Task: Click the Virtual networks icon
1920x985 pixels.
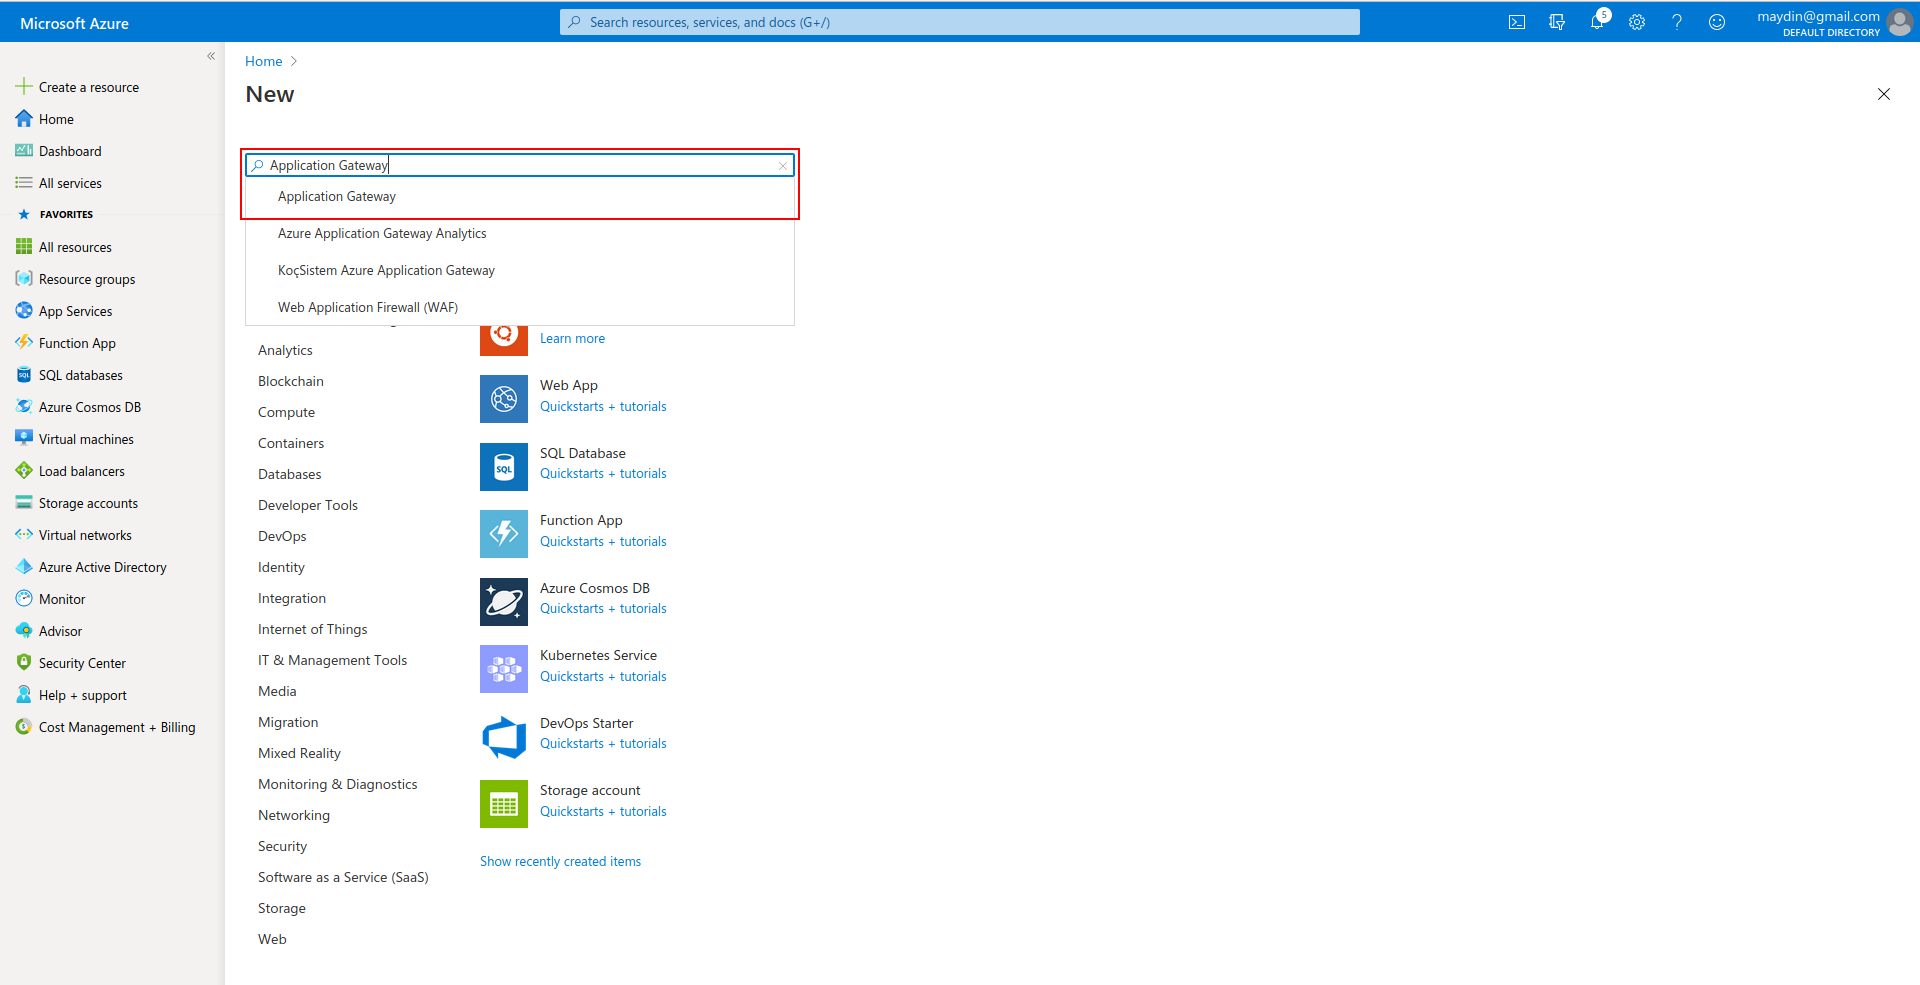Action: (24, 535)
